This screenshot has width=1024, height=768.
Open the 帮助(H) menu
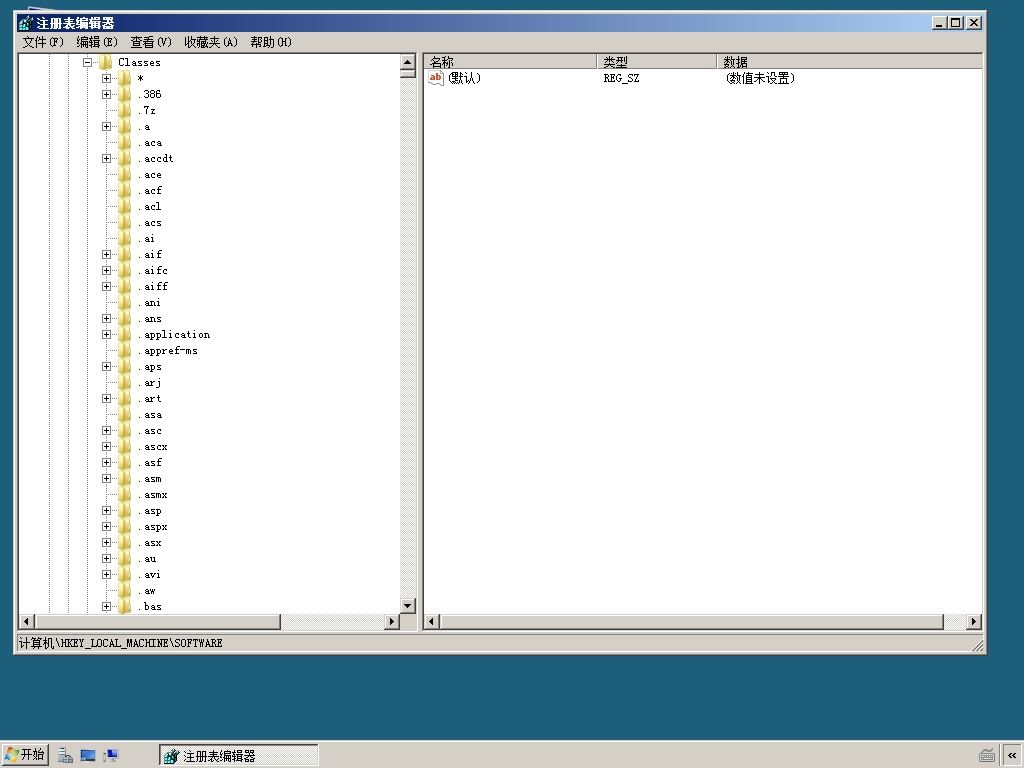271,42
